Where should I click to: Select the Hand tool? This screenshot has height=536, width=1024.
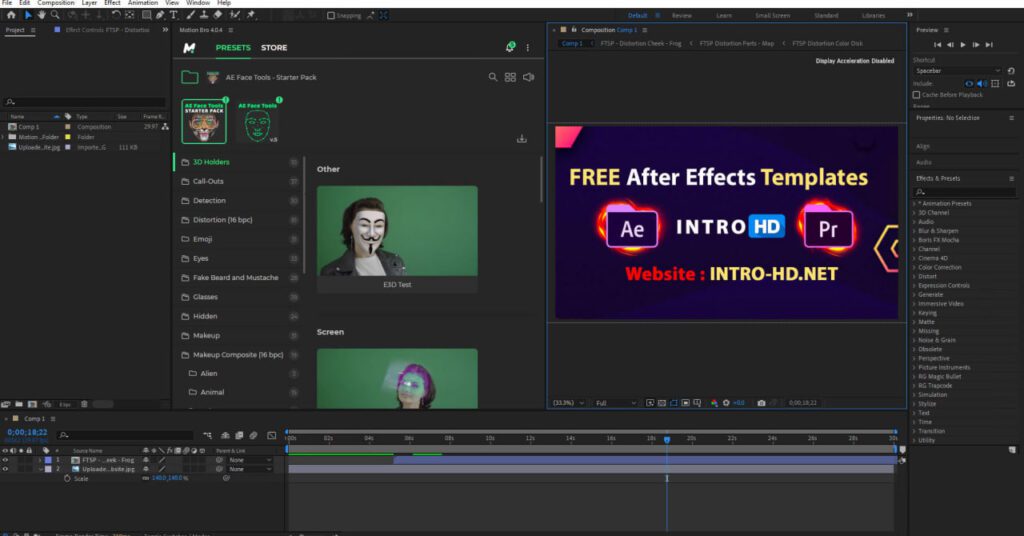tap(42, 14)
